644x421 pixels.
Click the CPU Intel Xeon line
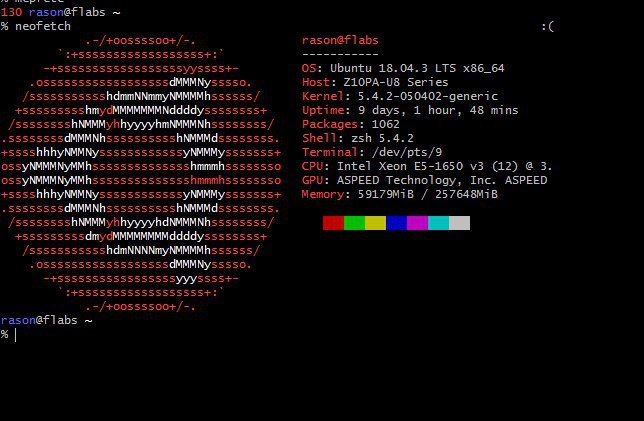click(427, 166)
